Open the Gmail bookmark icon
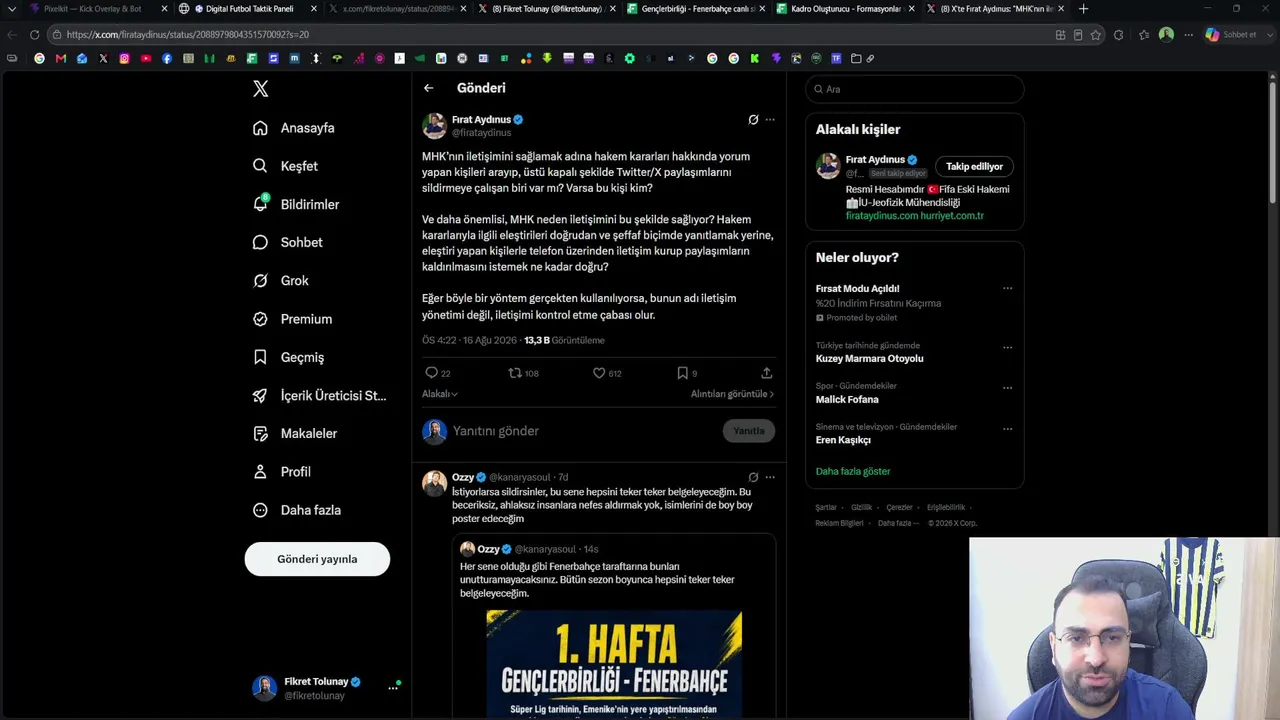Image resolution: width=1280 pixels, height=720 pixels. (61, 58)
